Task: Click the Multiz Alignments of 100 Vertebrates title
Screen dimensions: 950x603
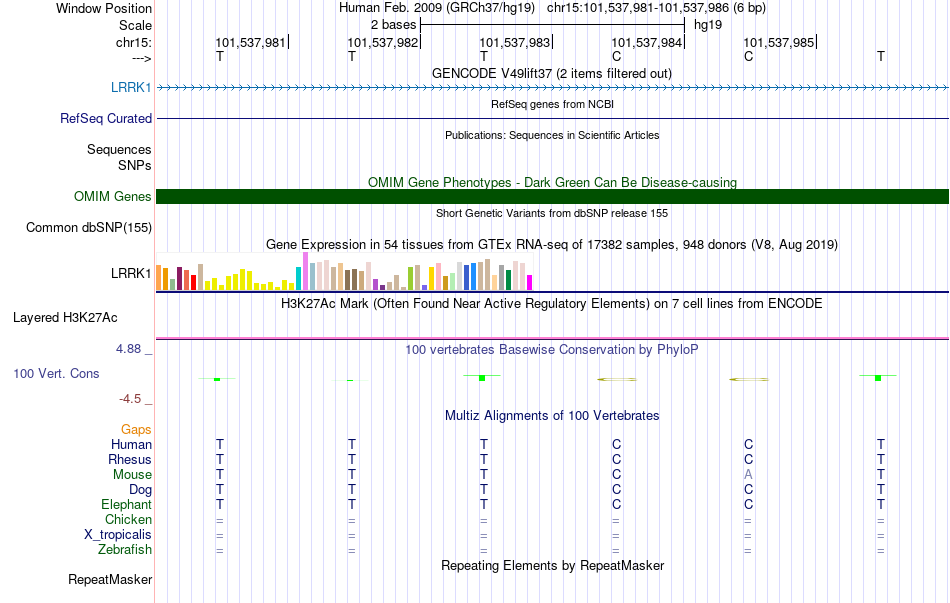Action: [552, 416]
